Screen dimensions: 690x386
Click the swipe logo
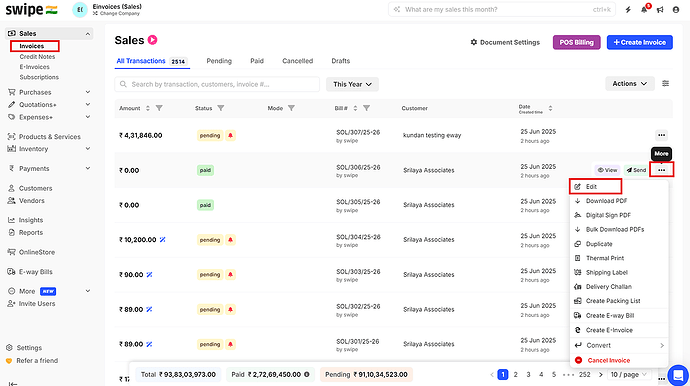pyautogui.click(x=32, y=10)
